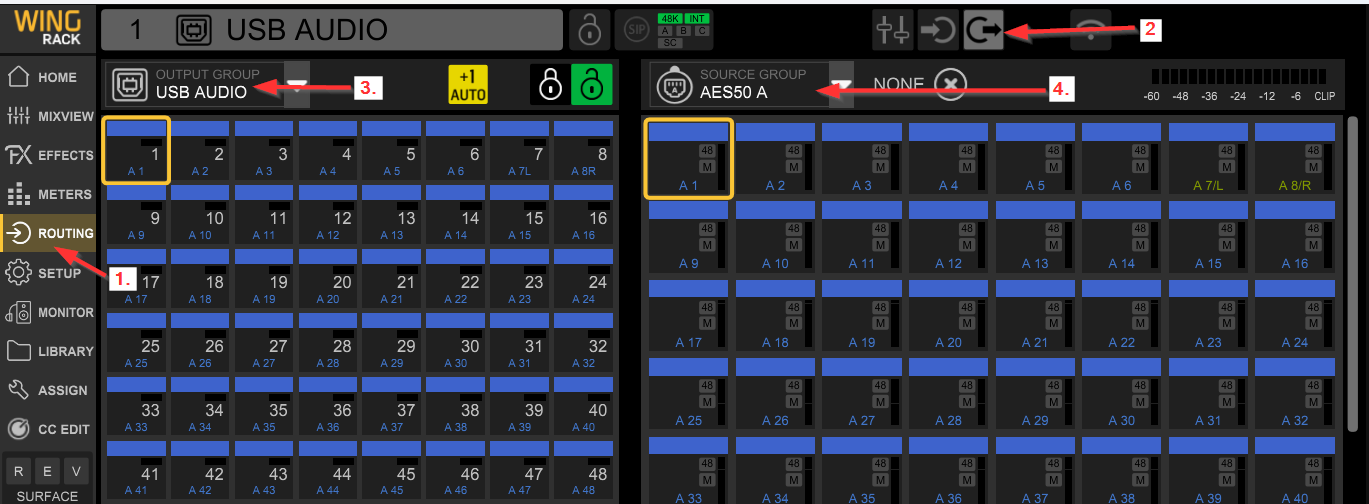Expand the OUTPUT GROUP dropdown arrow
Image resolution: width=1369 pixels, height=504 pixels.
[297, 85]
